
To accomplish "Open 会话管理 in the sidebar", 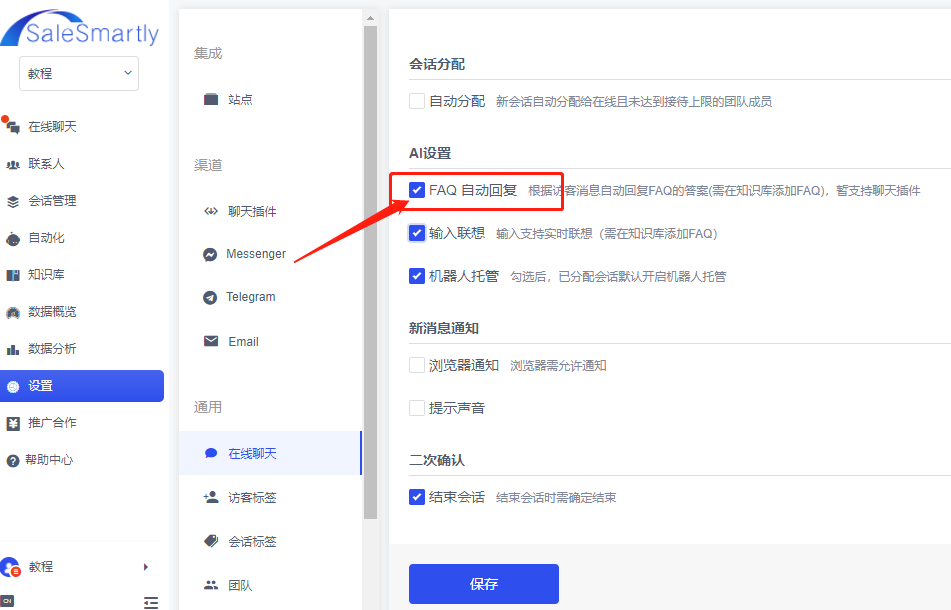I will pyautogui.click(x=82, y=201).
